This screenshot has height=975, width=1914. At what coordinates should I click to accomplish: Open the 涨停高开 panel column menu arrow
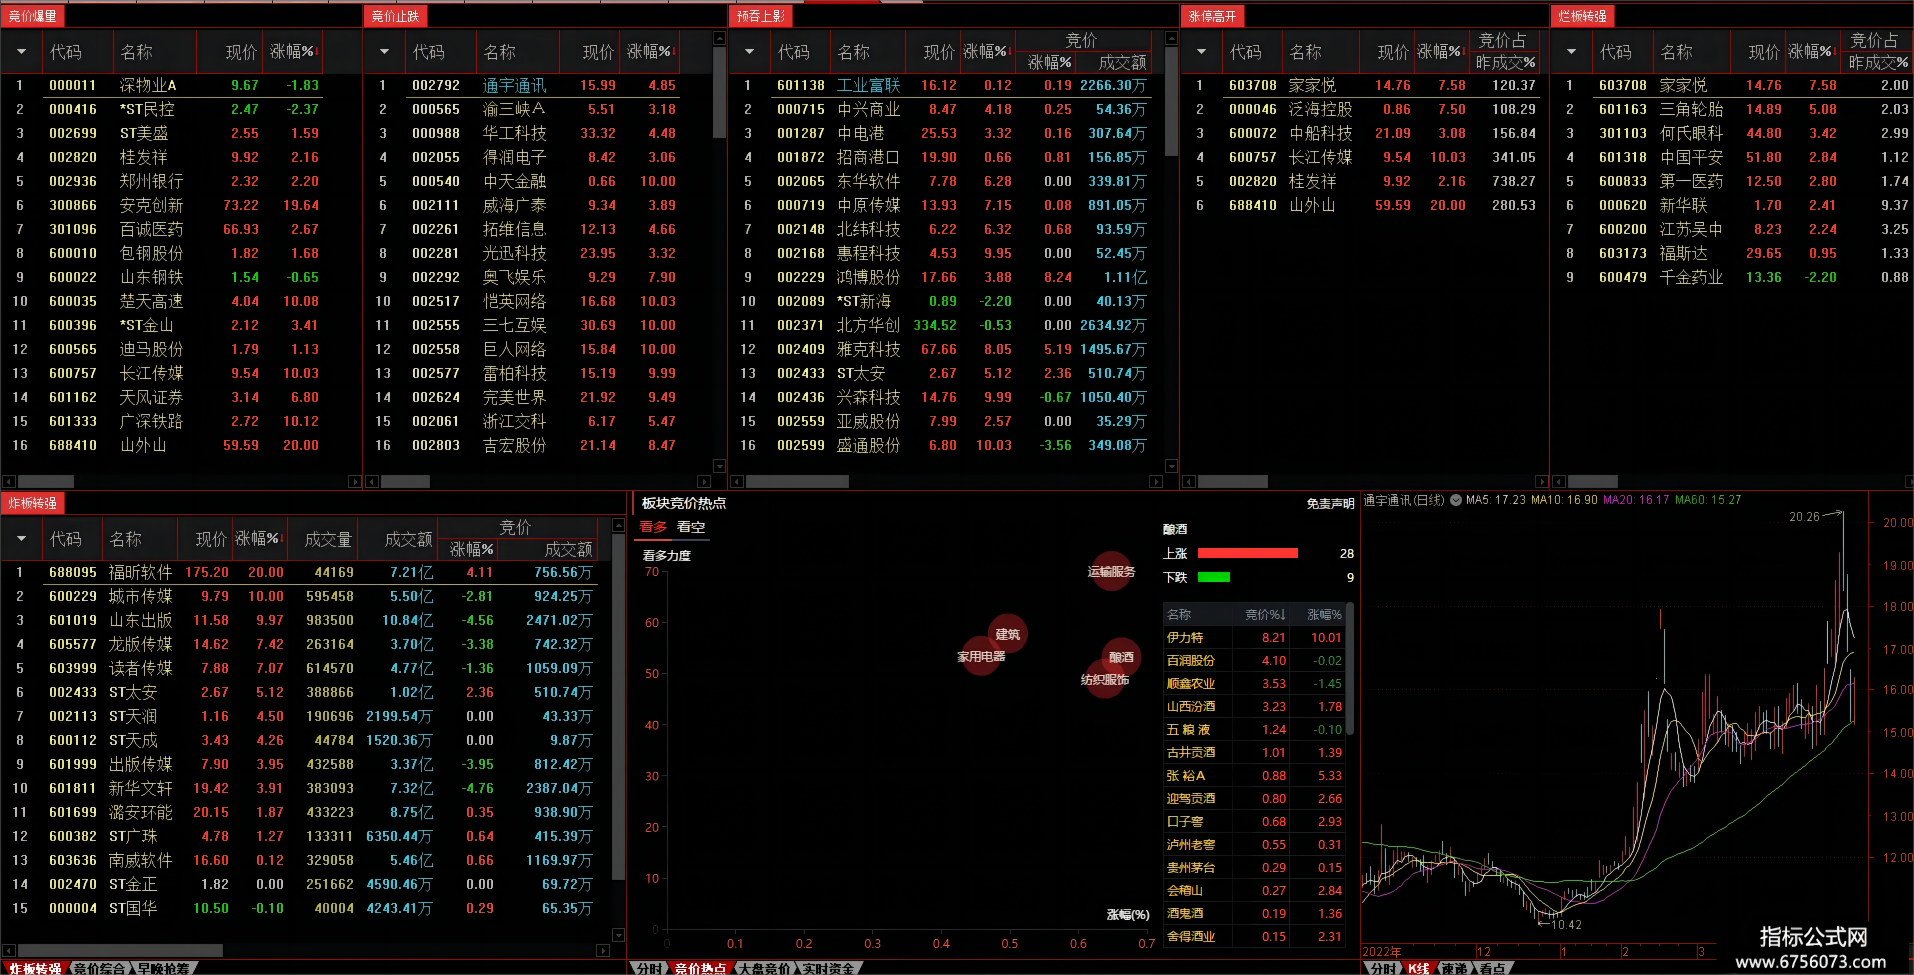pos(1201,52)
